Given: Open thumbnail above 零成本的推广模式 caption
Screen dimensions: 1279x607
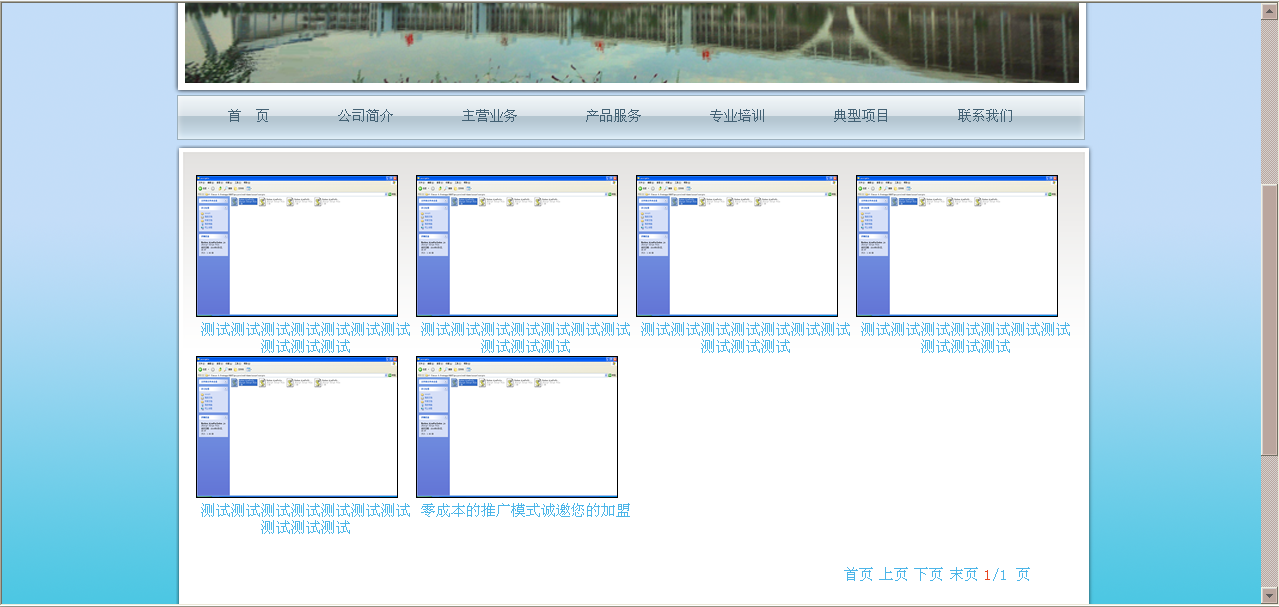Looking at the screenshot, I should coord(517,427).
